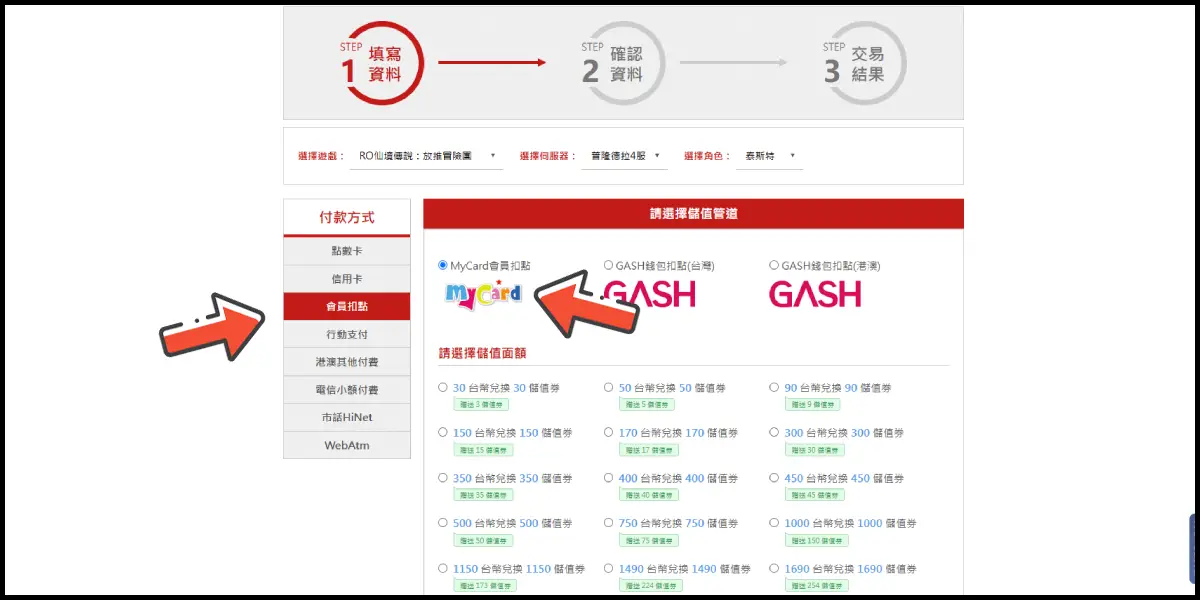This screenshot has width=1200, height=600.
Task: Select the GASH錢包扣點(港澳) radio button
Action: click(774, 265)
